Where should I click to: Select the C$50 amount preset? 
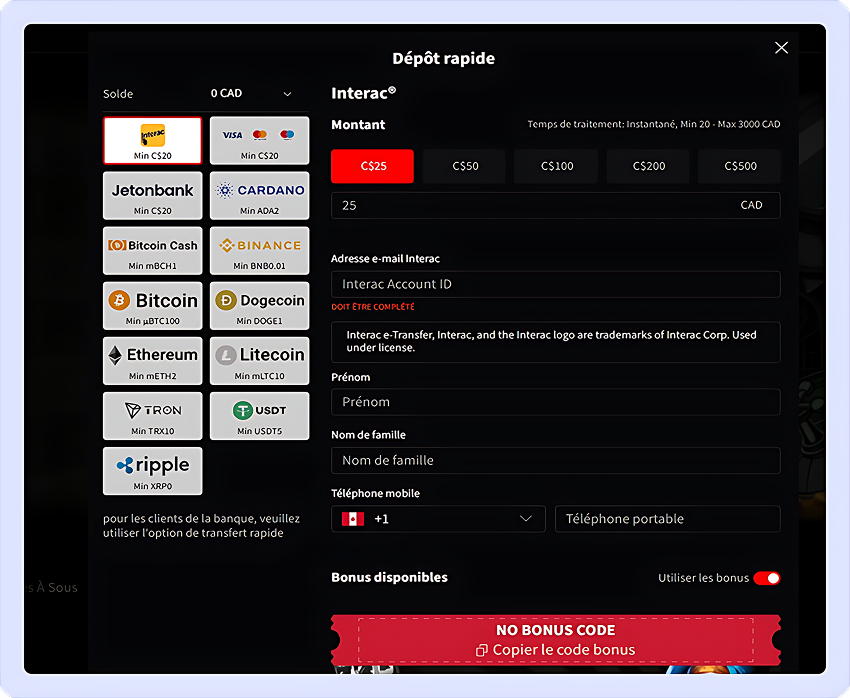[x=465, y=166]
